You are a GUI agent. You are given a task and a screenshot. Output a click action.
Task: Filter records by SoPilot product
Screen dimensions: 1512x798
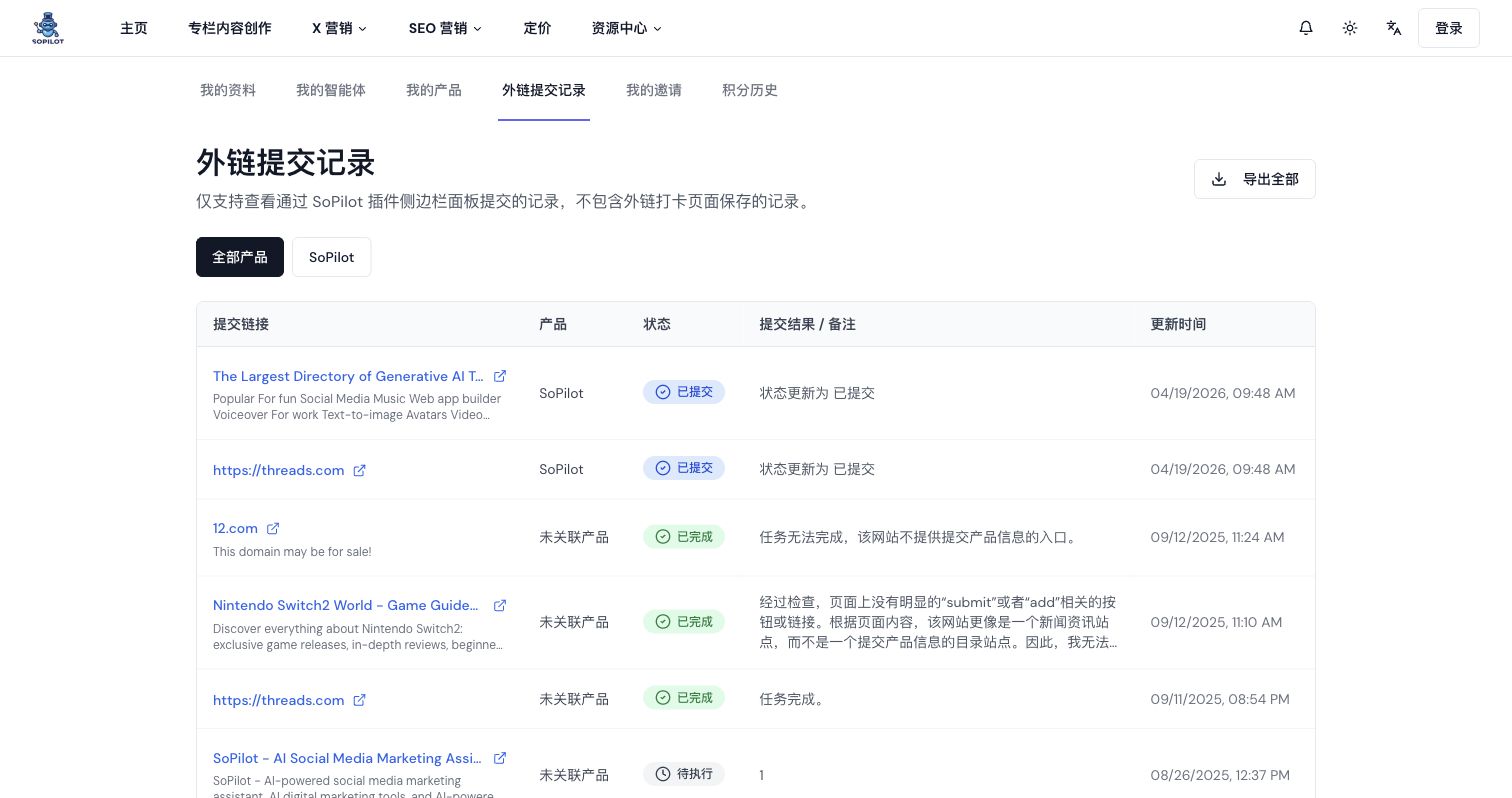[x=332, y=257]
